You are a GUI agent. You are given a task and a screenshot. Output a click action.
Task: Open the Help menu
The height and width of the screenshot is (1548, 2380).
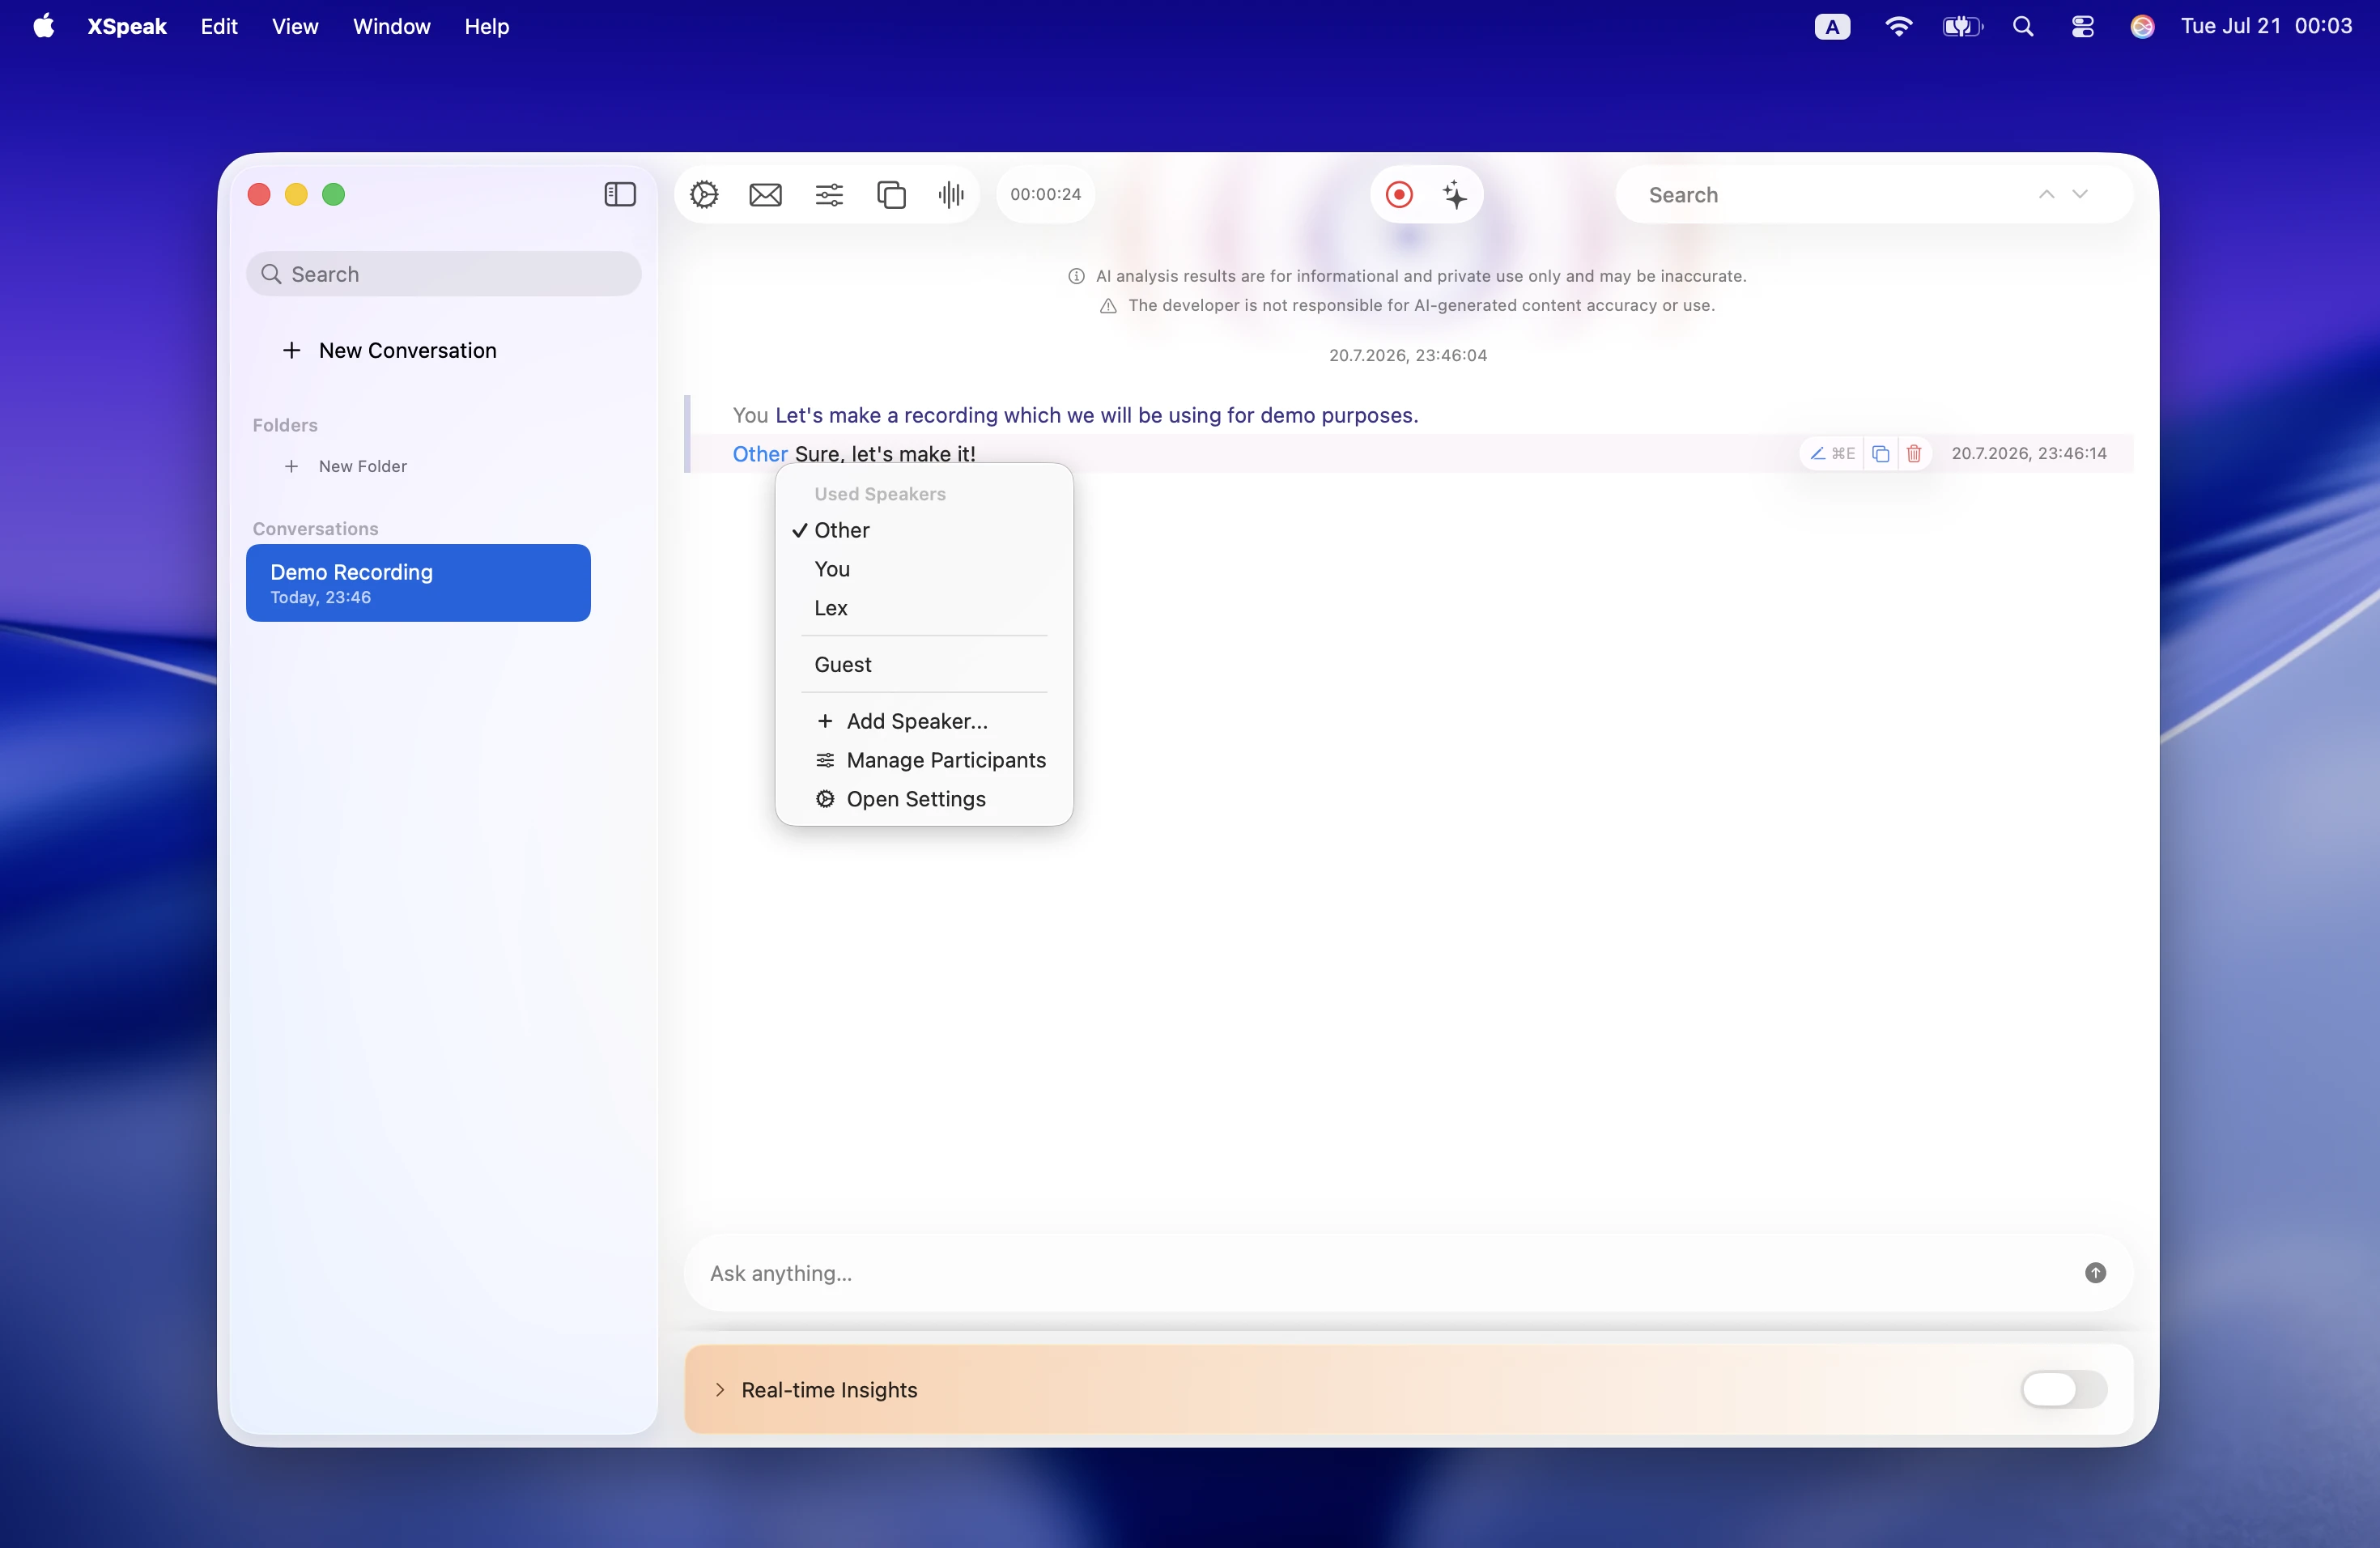487,26
